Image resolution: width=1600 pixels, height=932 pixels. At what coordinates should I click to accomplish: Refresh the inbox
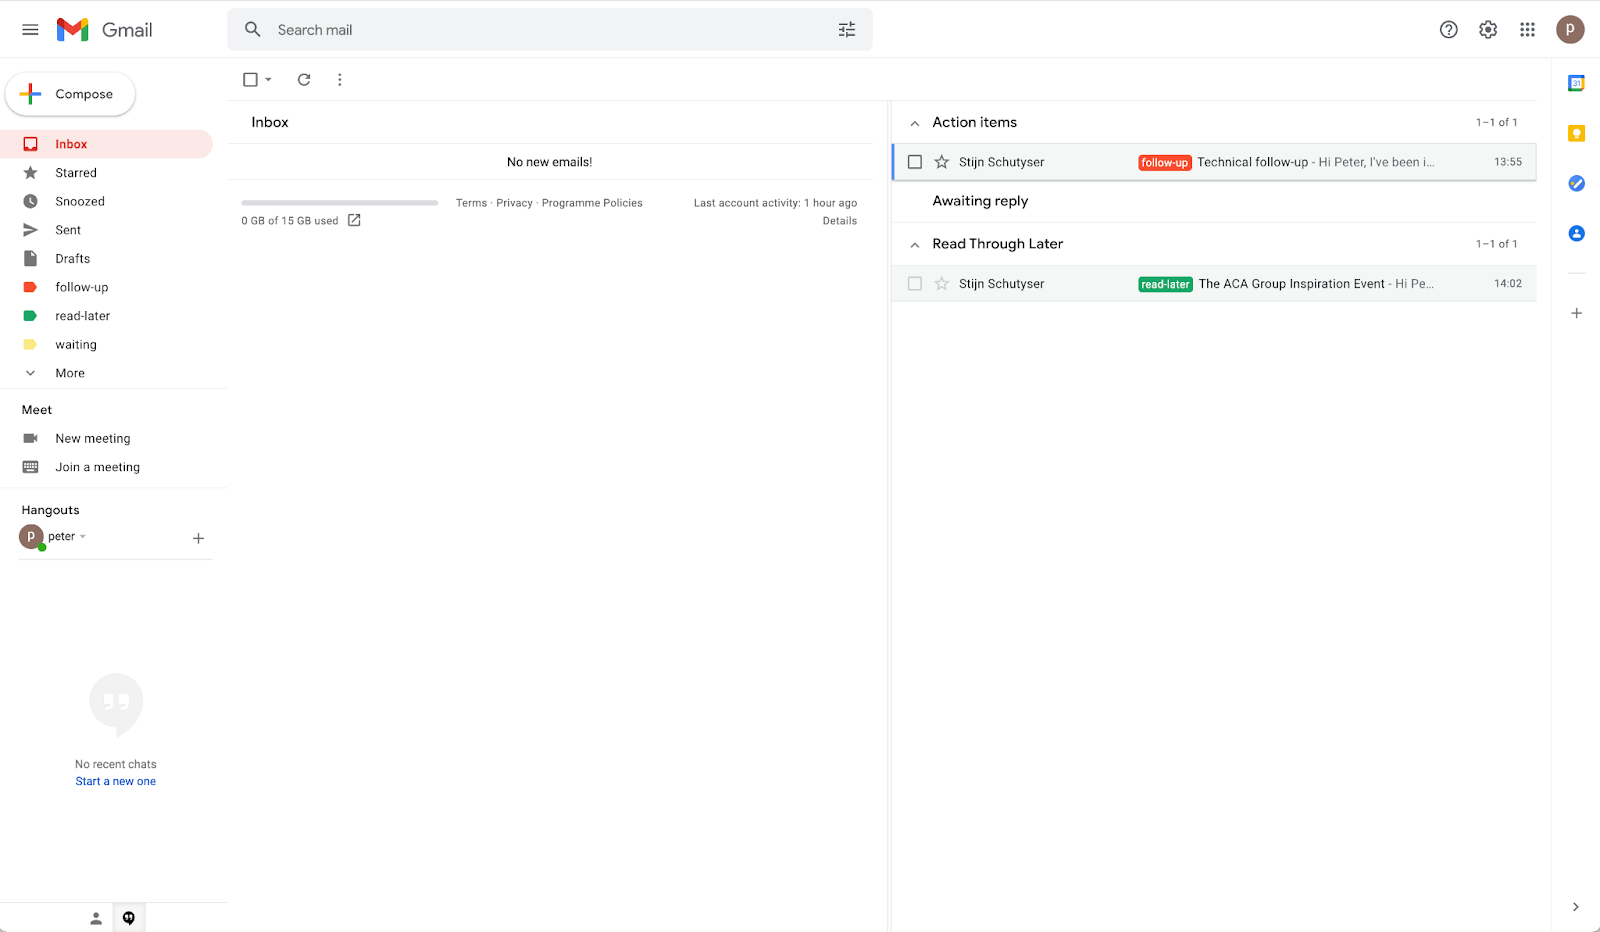click(304, 80)
